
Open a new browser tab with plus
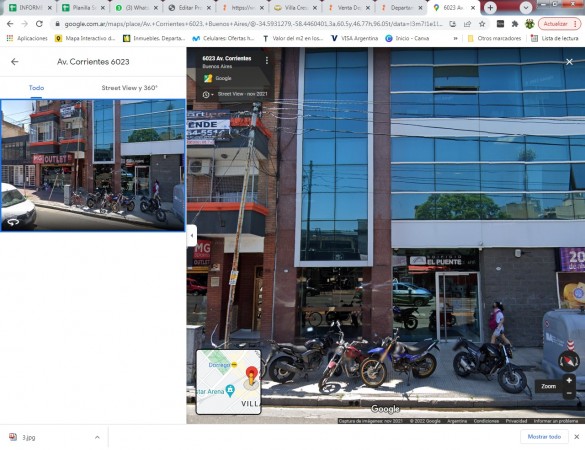pos(490,7)
